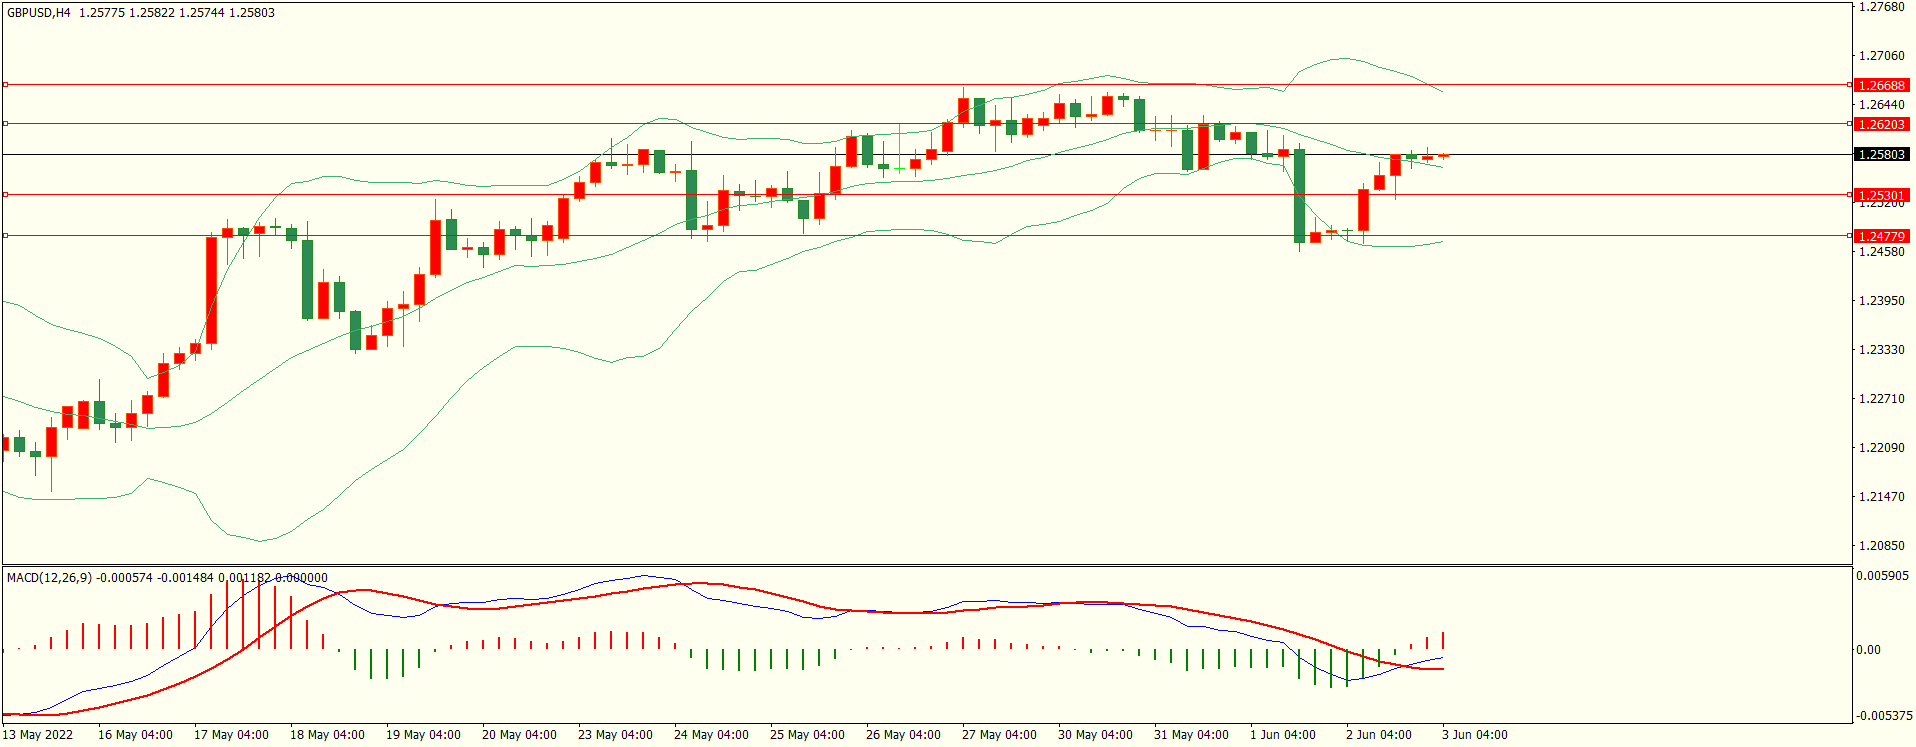
Task: Click the MACD 0.00 zero level label
Action: [1868, 650]
